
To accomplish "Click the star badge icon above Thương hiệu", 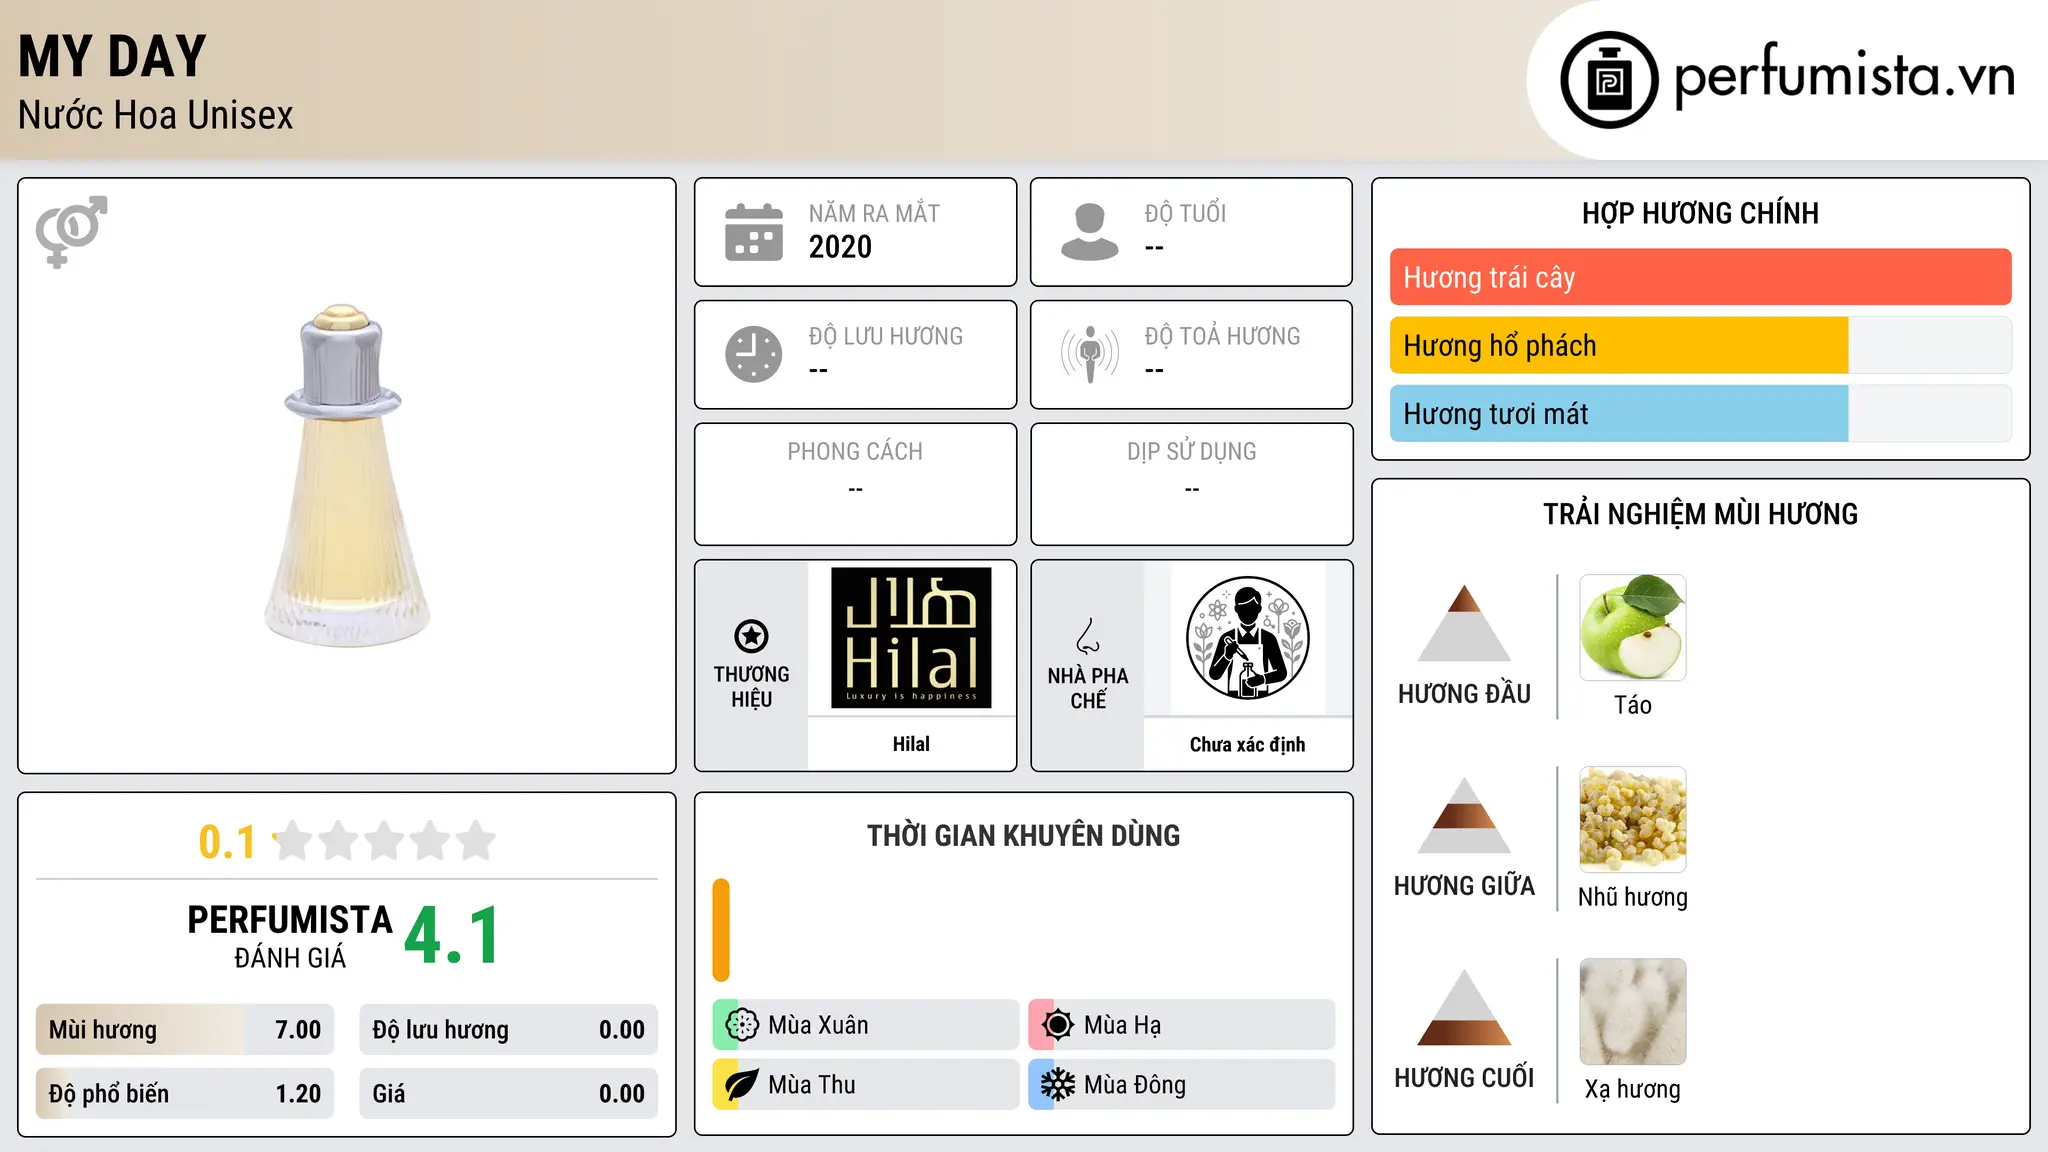I will tap(751, 636).
